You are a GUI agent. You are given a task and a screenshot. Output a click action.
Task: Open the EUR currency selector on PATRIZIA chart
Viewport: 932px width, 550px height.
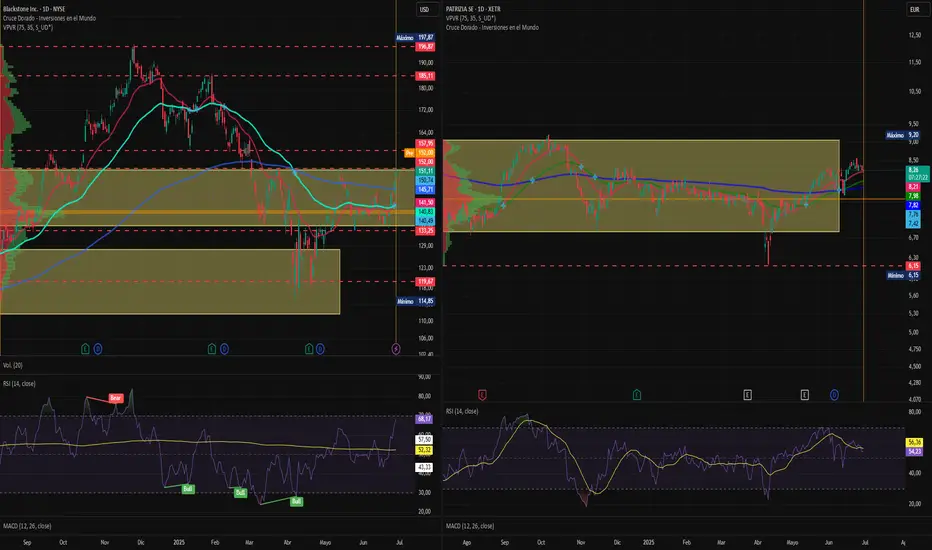916,9
